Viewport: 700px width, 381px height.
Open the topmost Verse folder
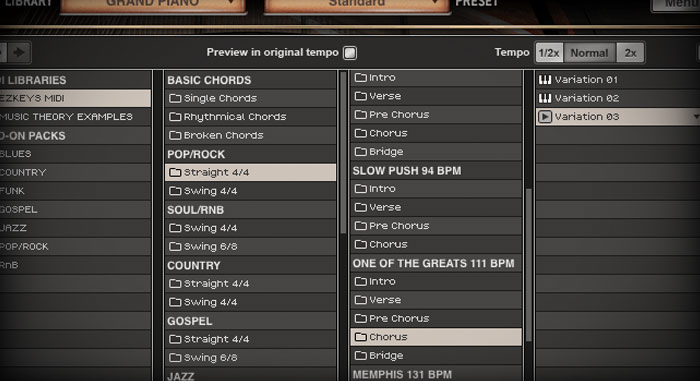click(x=436, y=96)
